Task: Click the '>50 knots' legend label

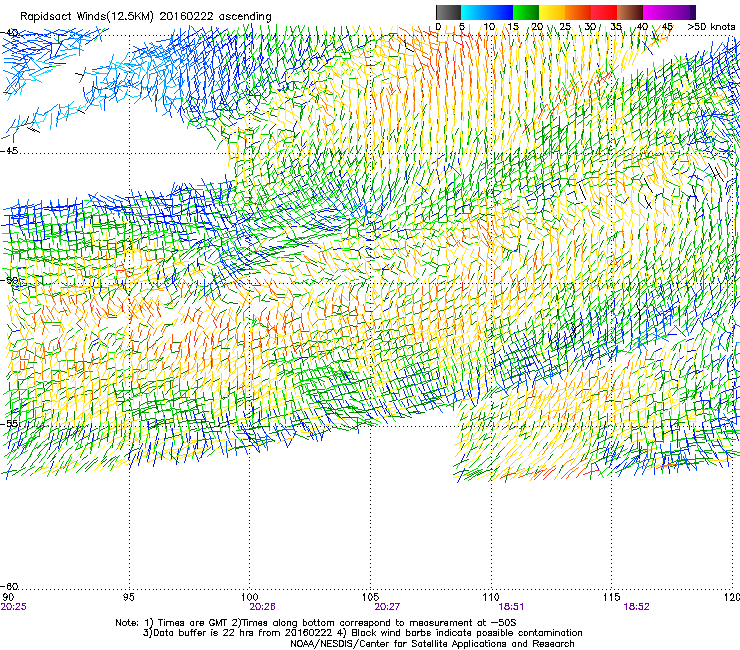Action: (x=711, y=26)
